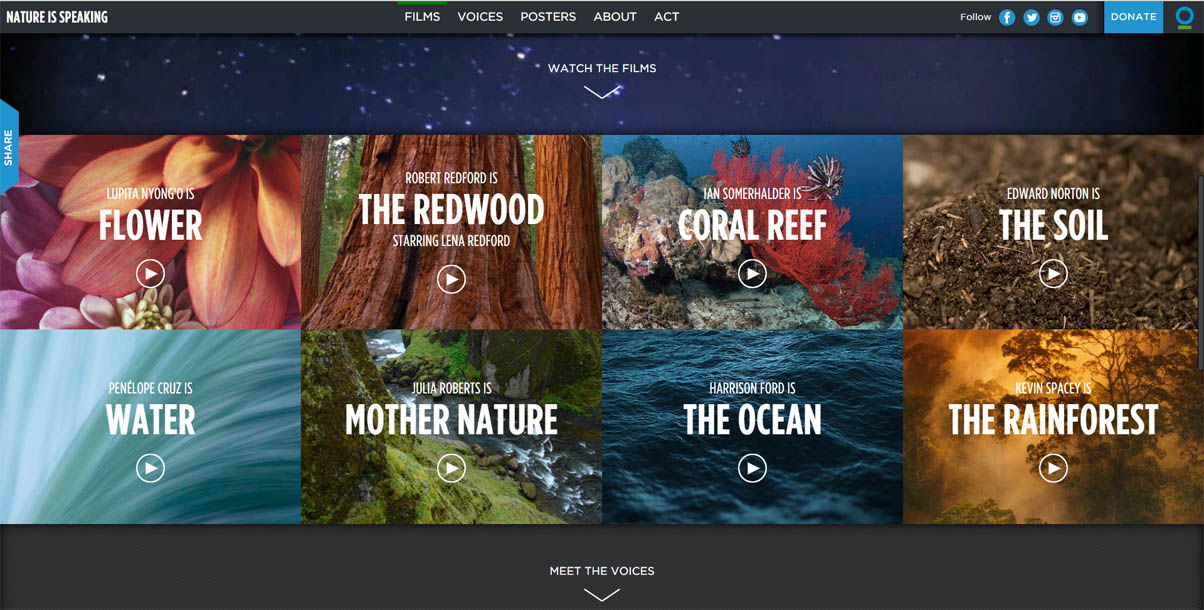Click the Conservation International circle logo
1204x610 pixels.
1184,17
